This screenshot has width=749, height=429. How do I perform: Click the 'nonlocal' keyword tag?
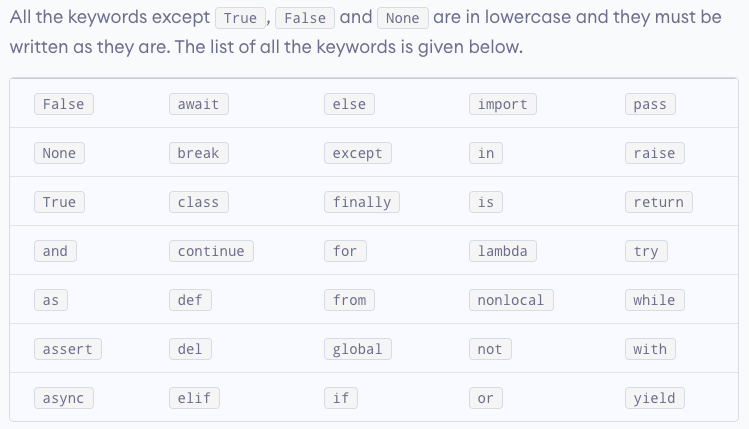click(x=511, y=300)
